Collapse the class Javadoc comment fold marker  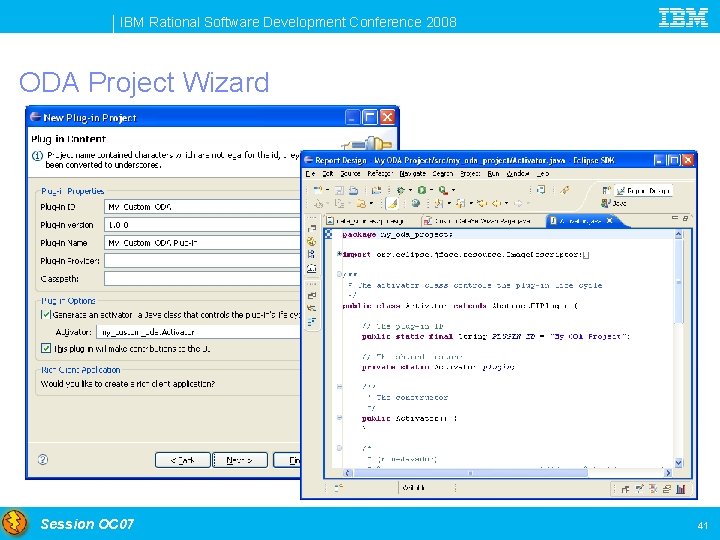(339, 275)
